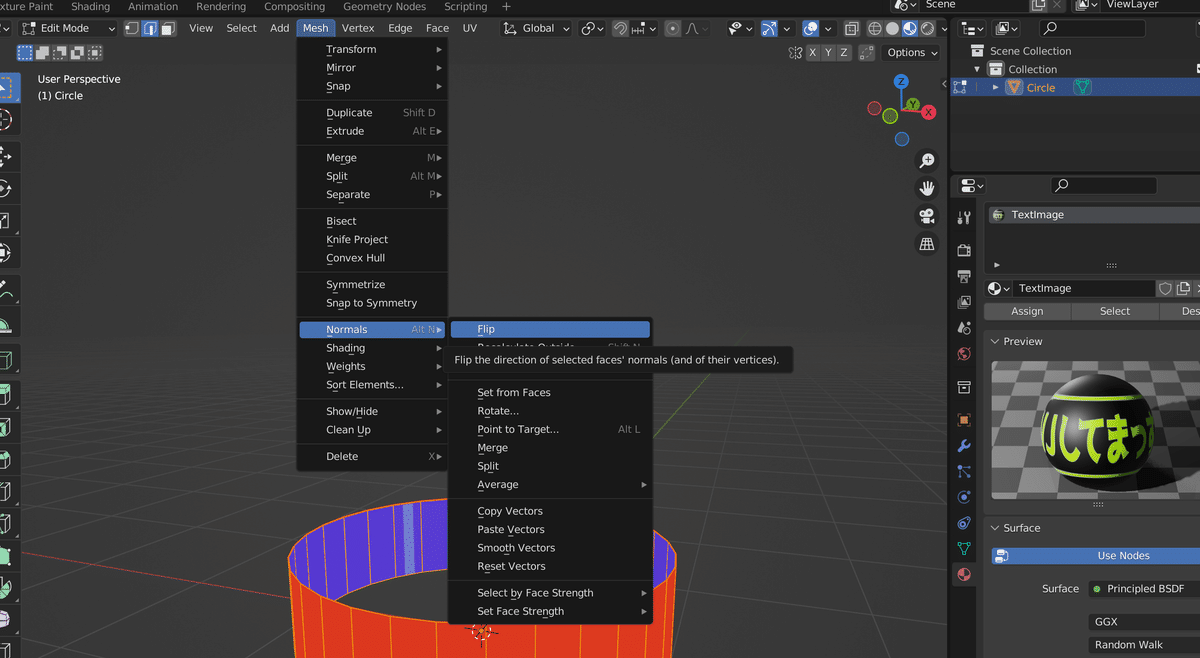
Task: Click the material Select button
Action: 1115,311
